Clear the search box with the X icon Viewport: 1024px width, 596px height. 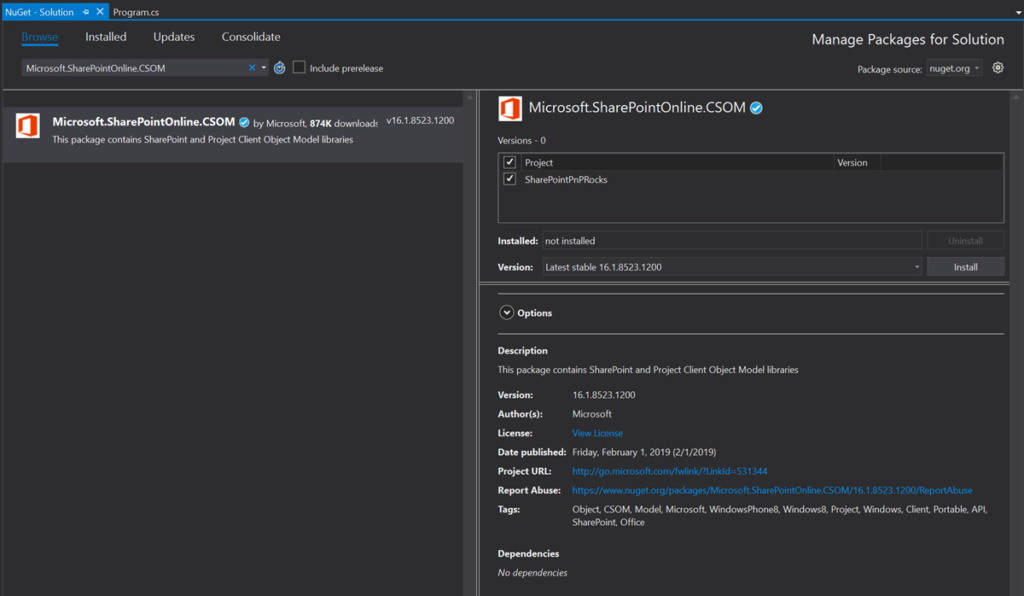click(252, 67)
